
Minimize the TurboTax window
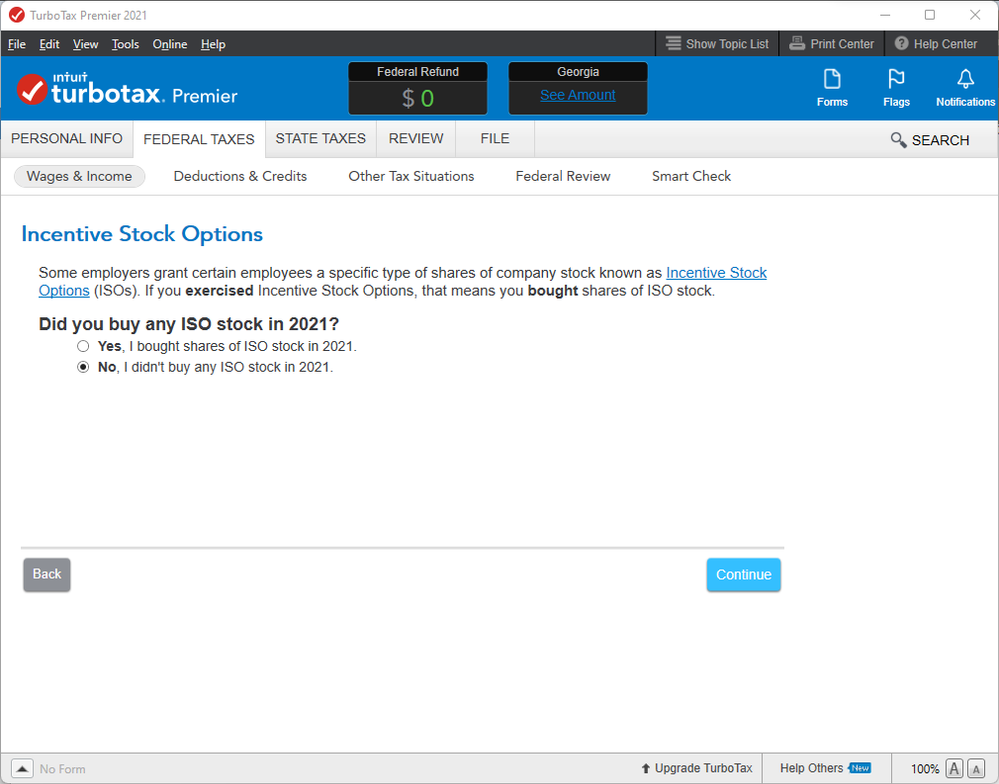(885, 15)
